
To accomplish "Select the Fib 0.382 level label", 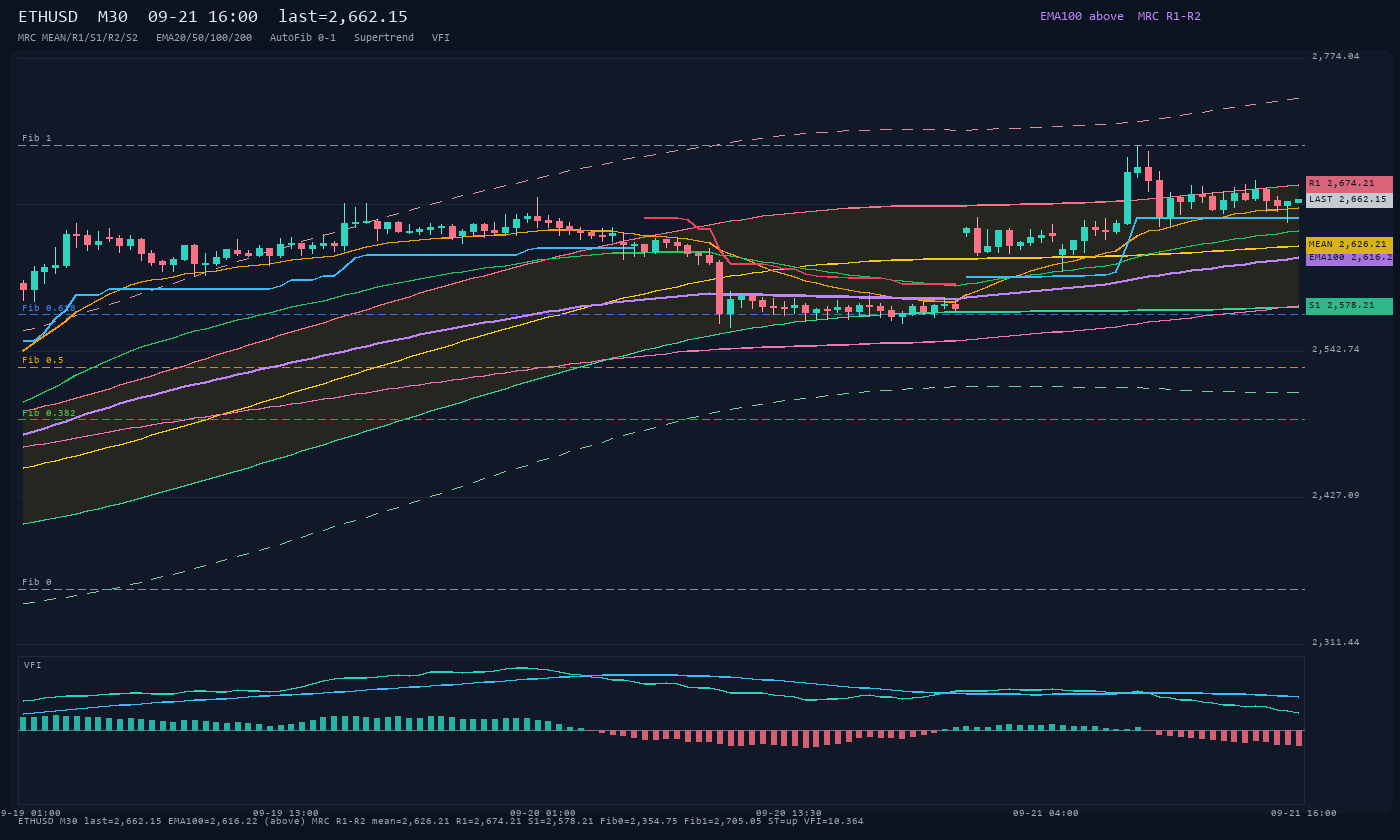I will tap(49, 413).
